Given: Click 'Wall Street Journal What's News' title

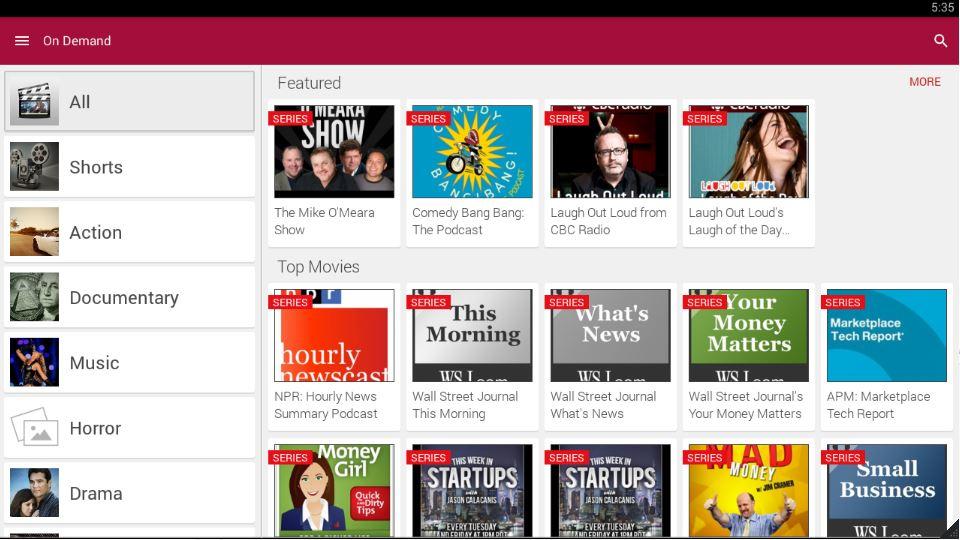Looking at the screenshot, I should pyautogui.click(x=604, y=405).
